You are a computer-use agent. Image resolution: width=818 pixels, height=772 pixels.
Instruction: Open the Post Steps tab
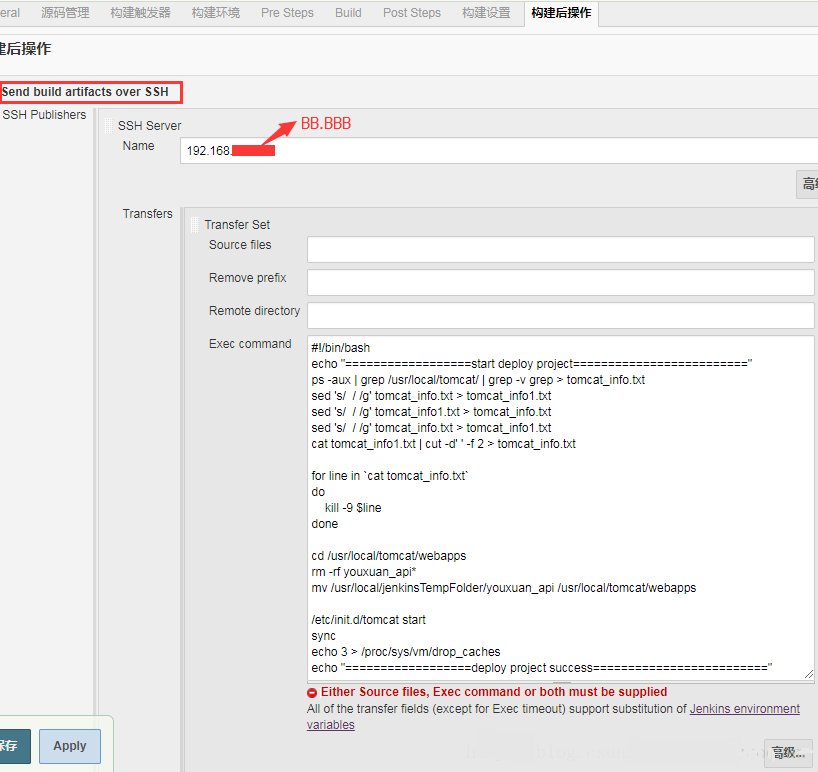[412, 13]
